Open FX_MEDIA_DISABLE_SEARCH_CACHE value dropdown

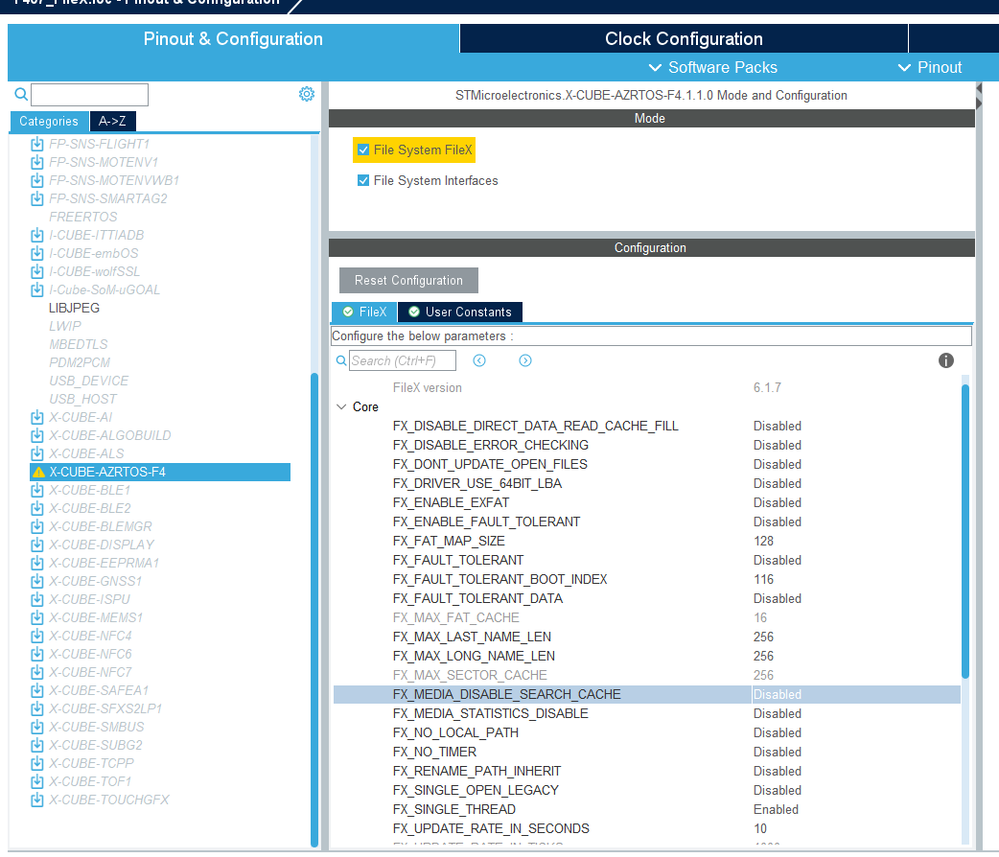click(x=856, y=695)
